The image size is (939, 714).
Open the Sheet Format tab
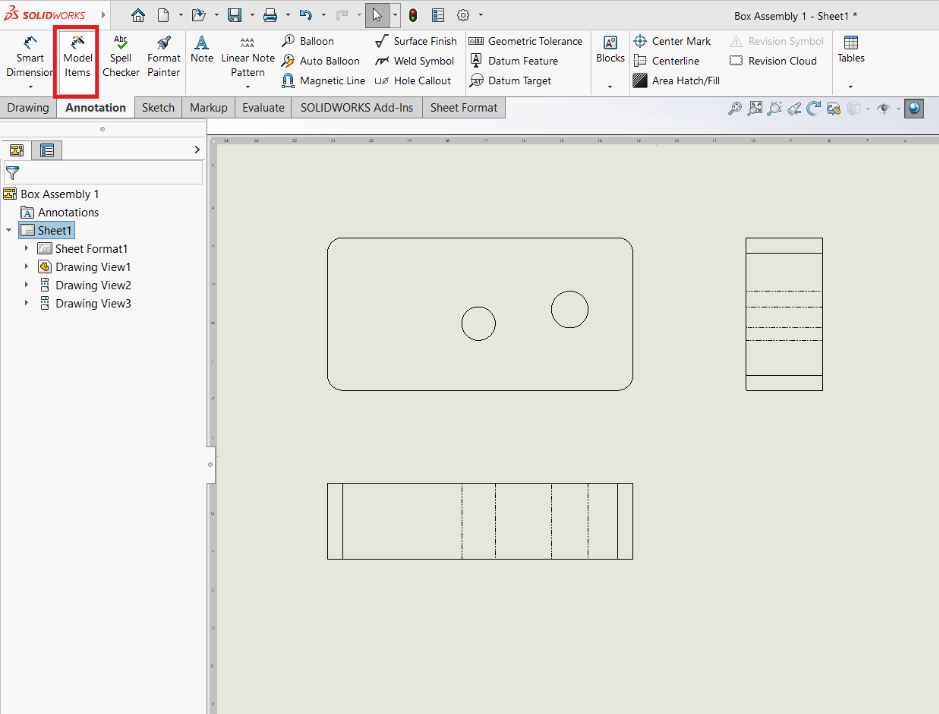pyautogui.click(x=464, y=108)
